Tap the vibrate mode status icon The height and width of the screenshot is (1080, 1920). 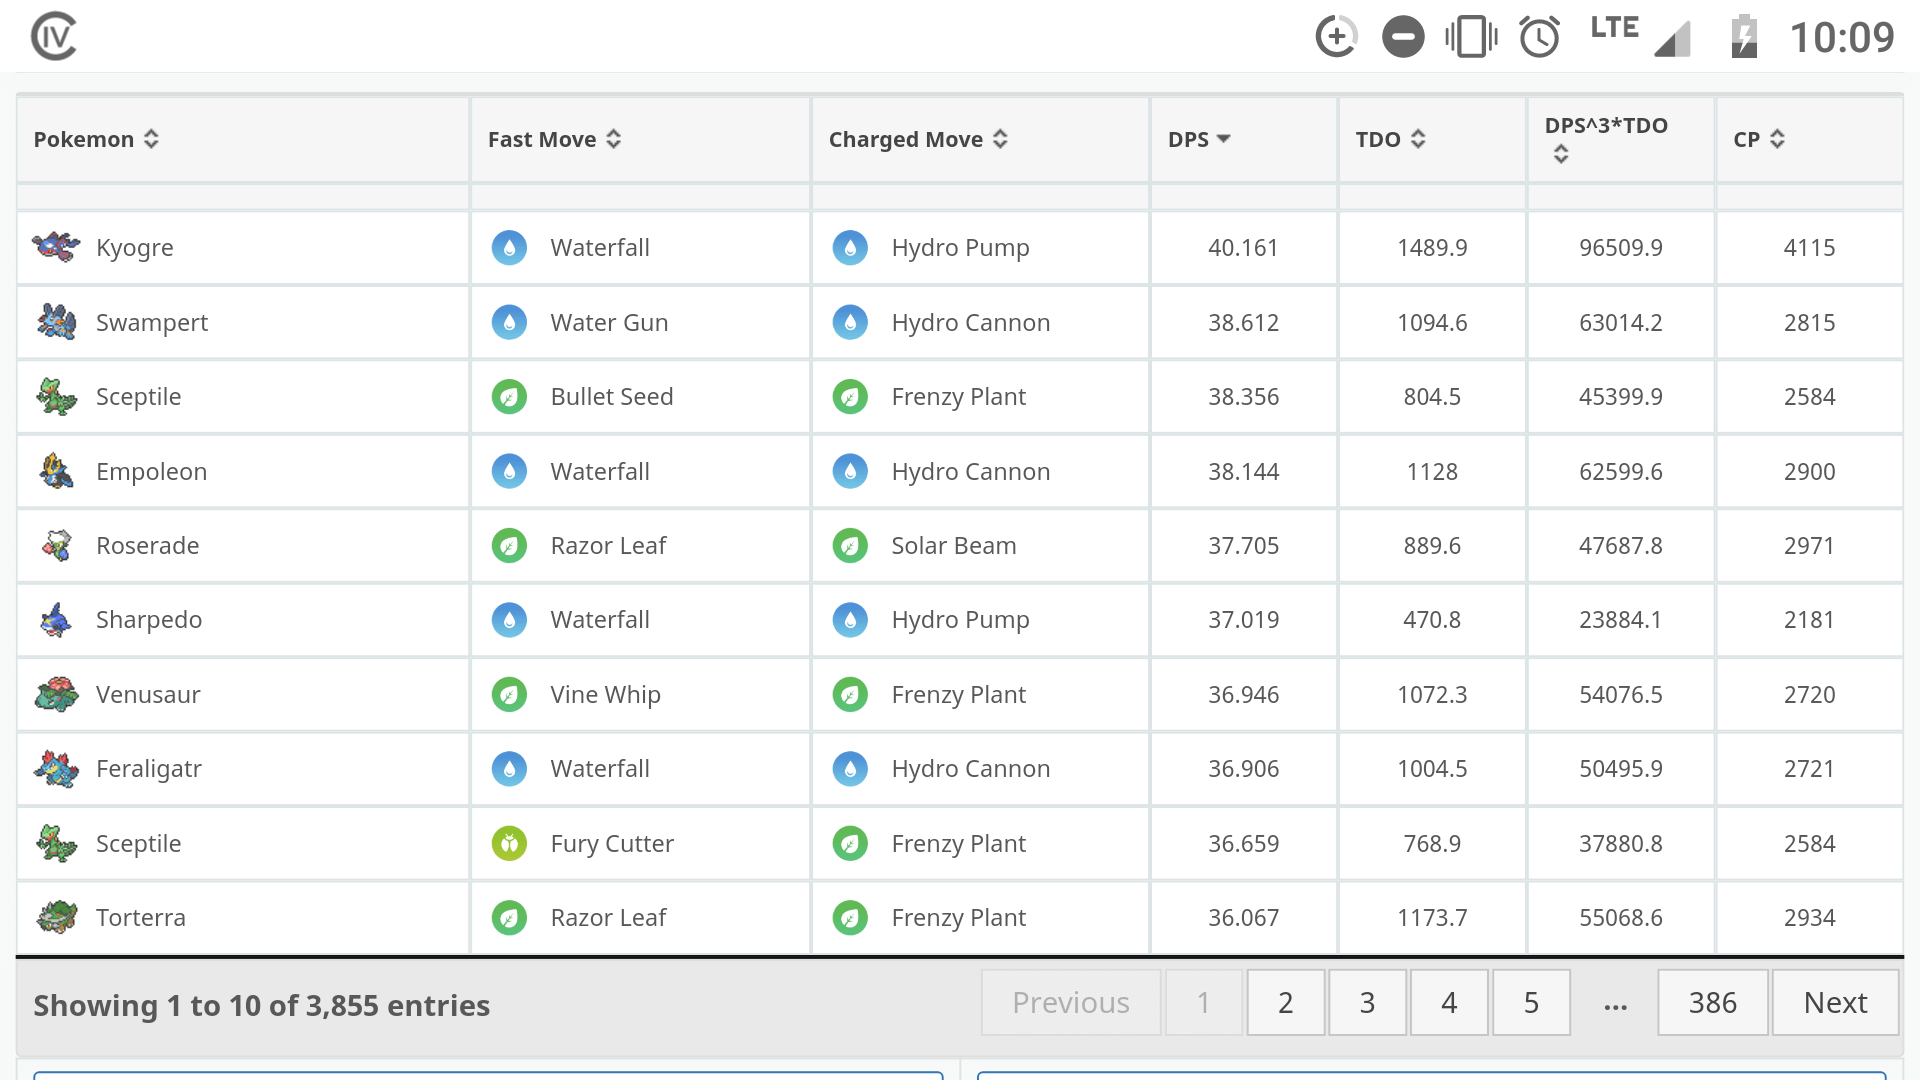pos(1471,37)
